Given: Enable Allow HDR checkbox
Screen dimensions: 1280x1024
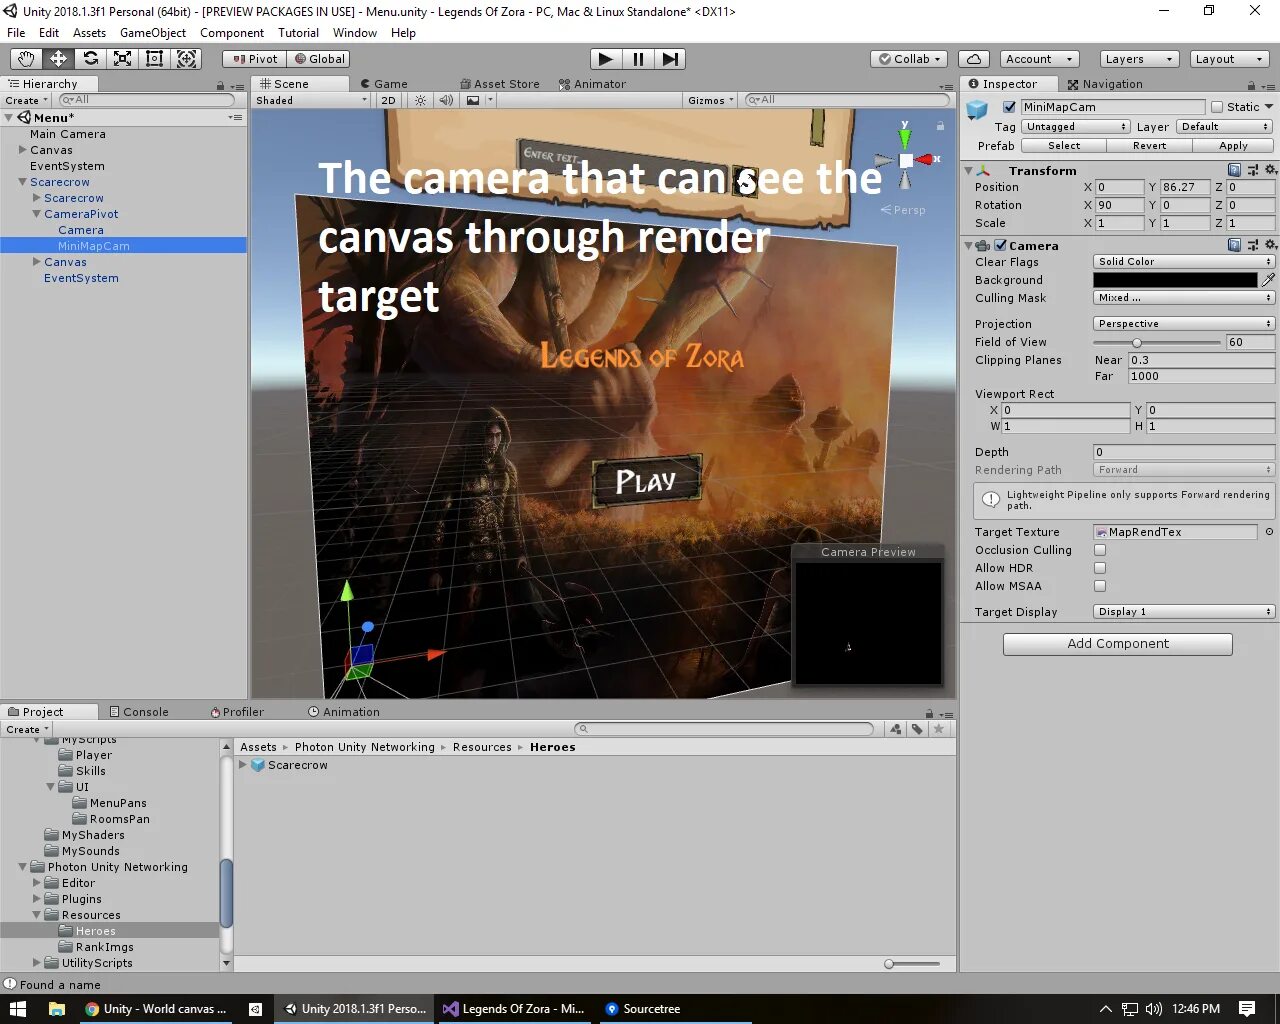Looking at the screenshot, I should (x=1100, y=568).
